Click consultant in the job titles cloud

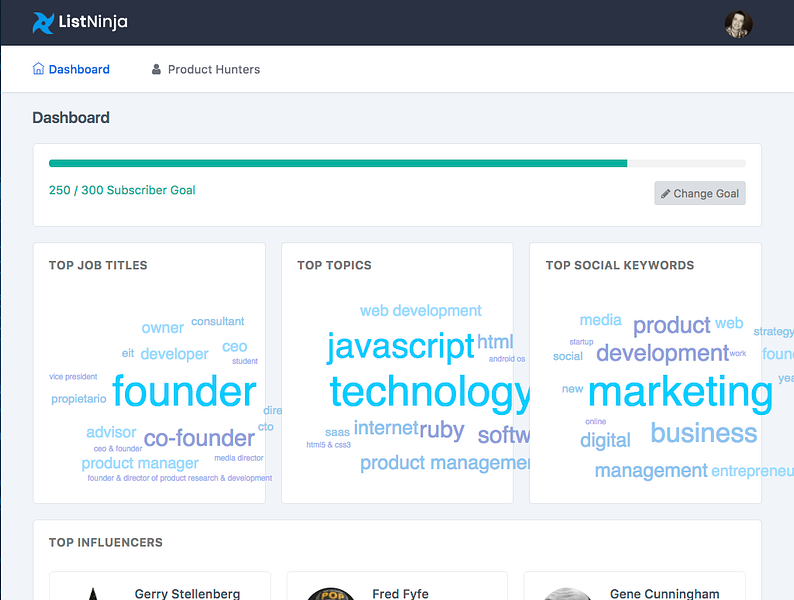click(x=218, y=321)
